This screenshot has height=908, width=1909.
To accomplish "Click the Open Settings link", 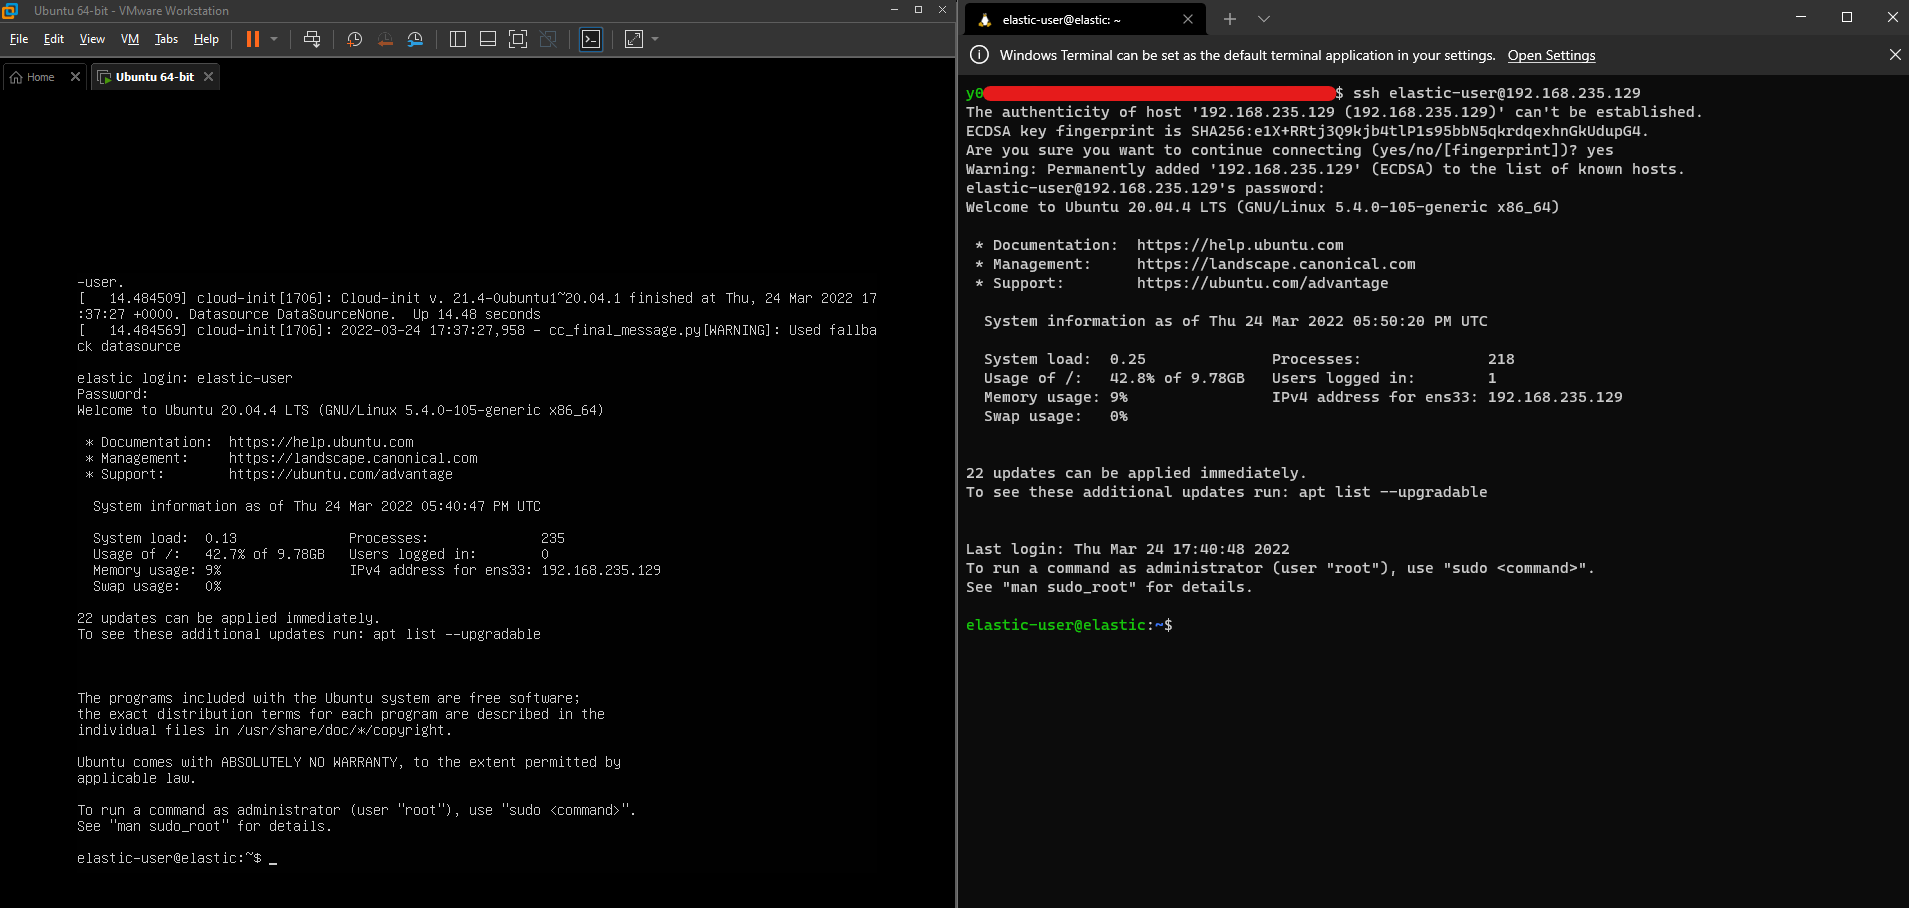I will [x=1551, y=56].
